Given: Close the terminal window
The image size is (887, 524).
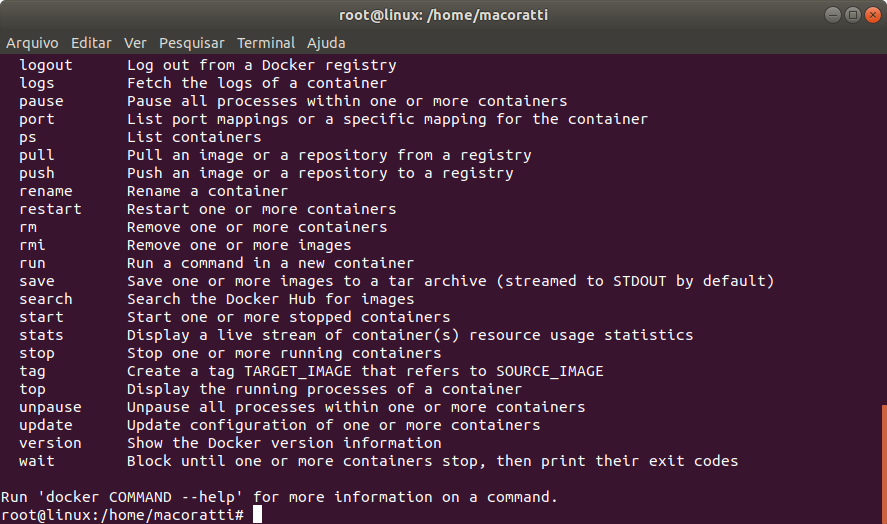Looking at the screenshot, I should 873,15.
